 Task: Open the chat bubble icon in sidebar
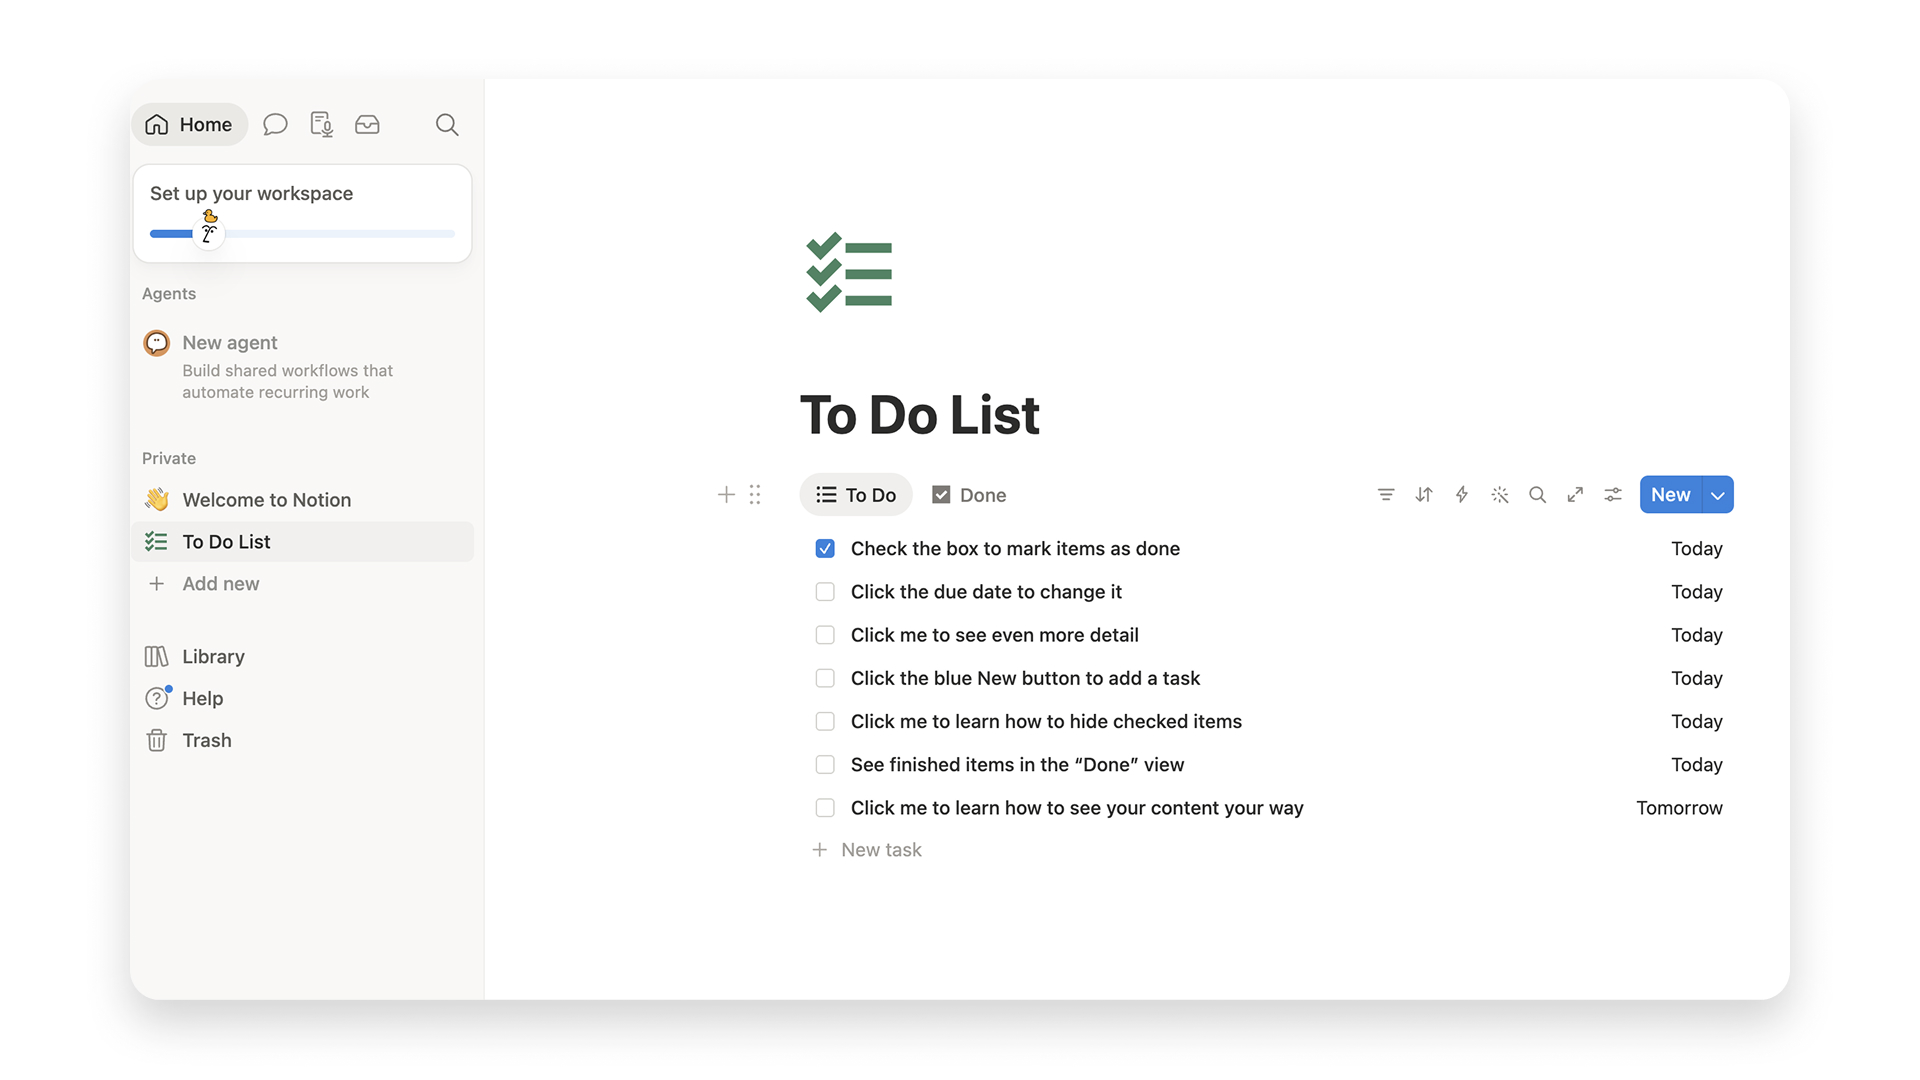tap(275, 124)
